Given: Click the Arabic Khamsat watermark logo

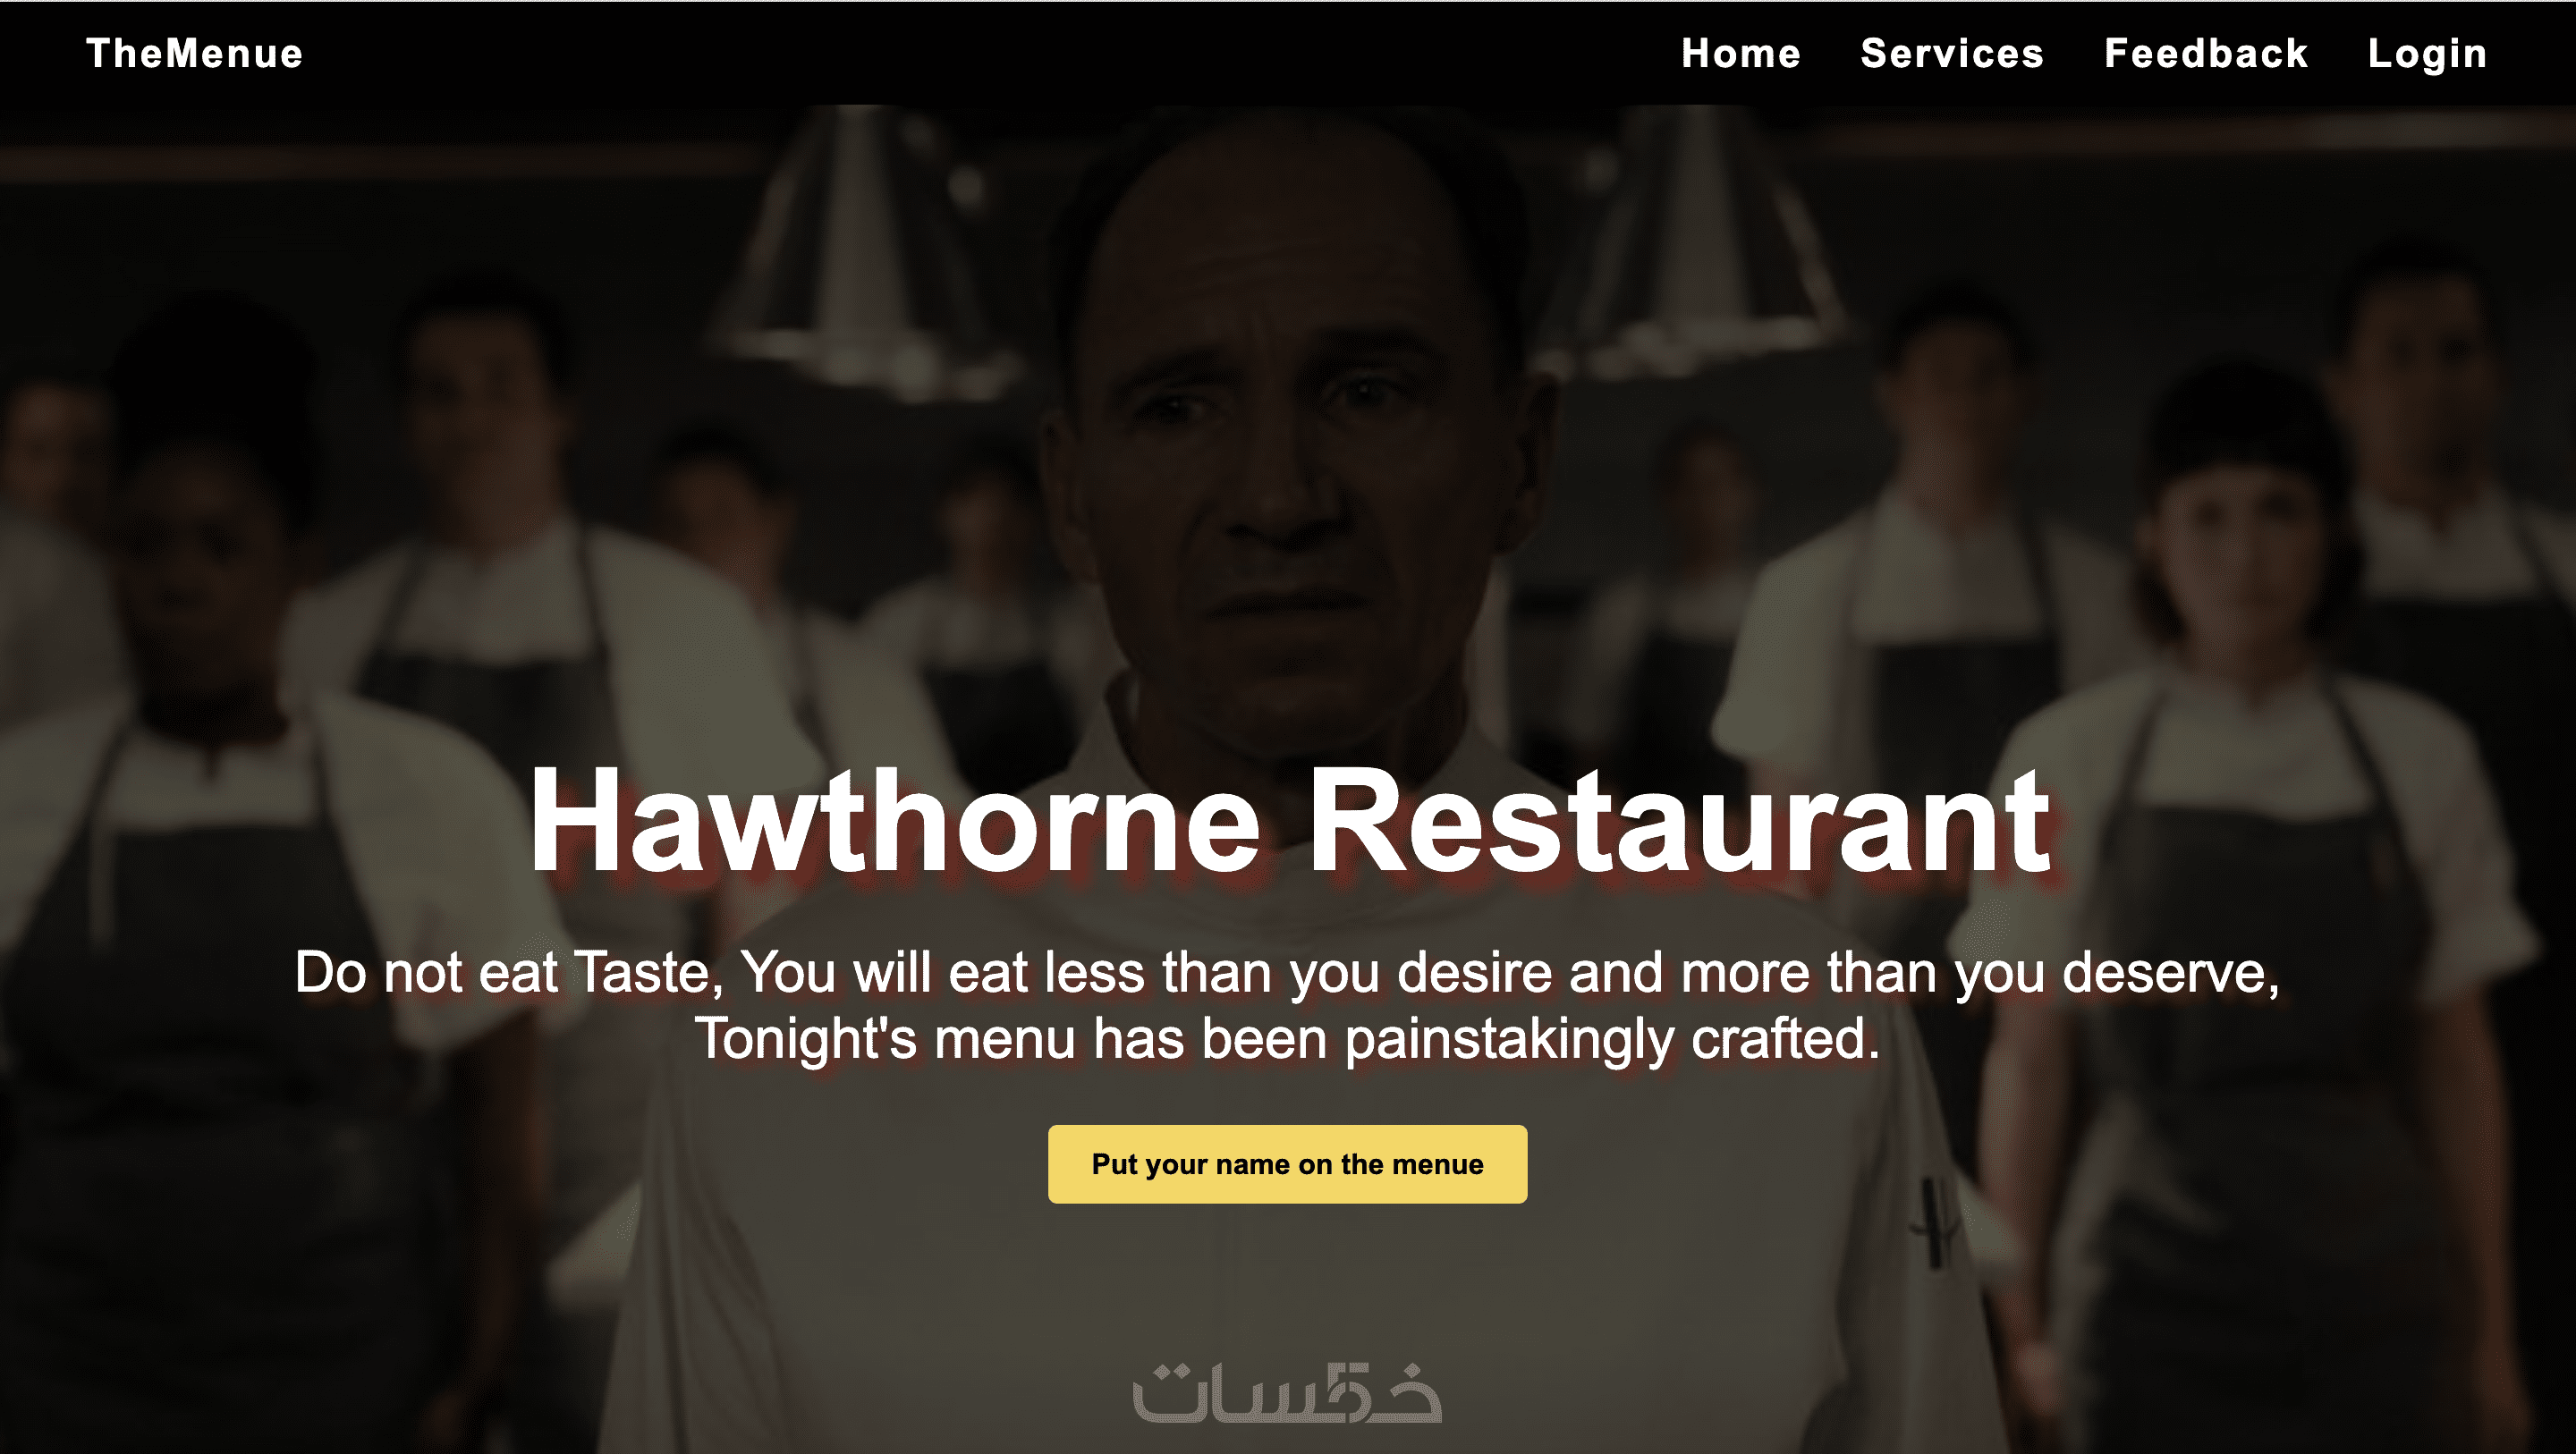Looking at the screenshot, I should coord(1287,1392).
